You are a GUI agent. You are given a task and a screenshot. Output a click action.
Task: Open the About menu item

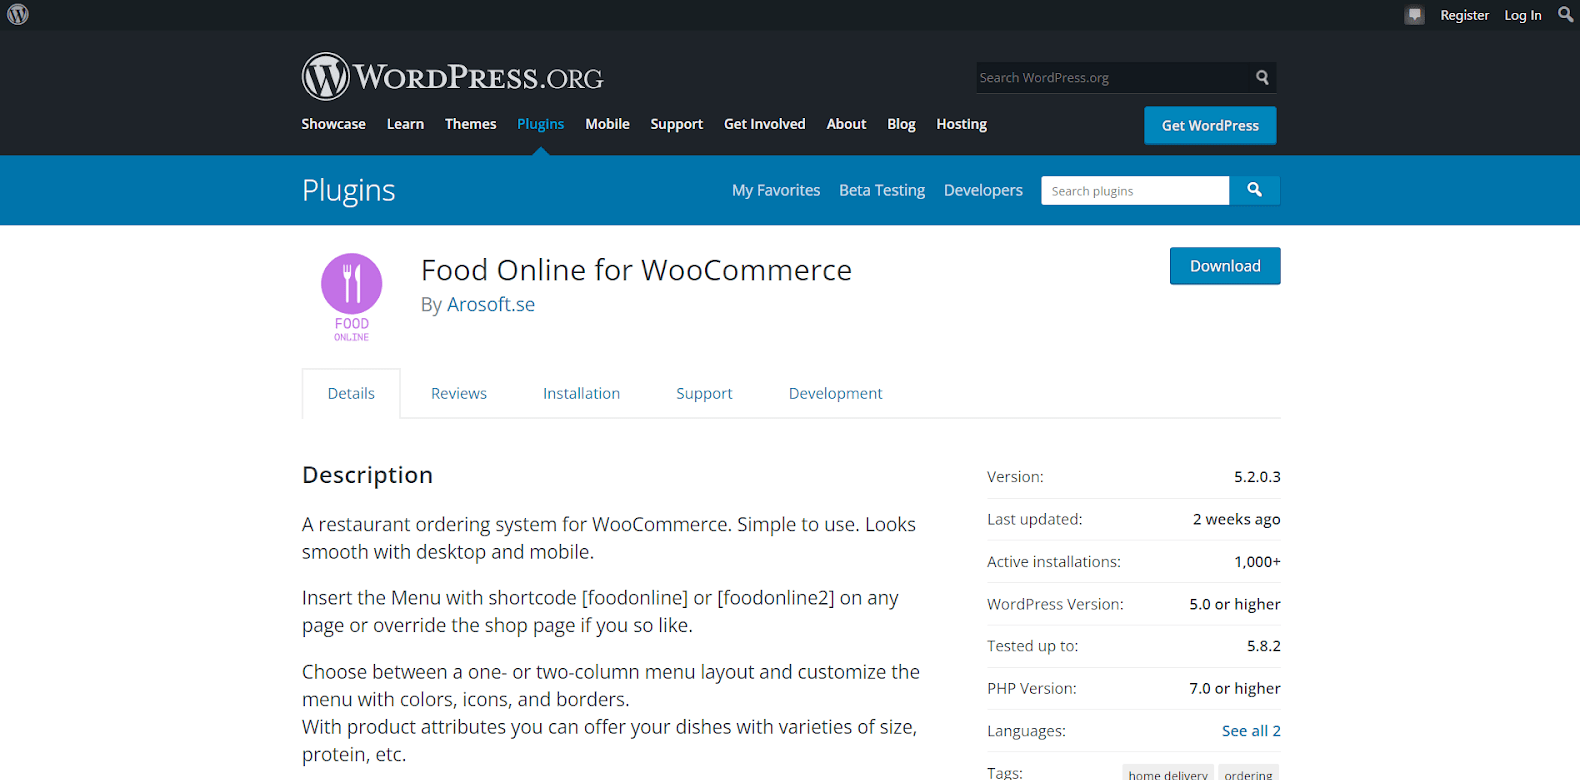(846, 124)
